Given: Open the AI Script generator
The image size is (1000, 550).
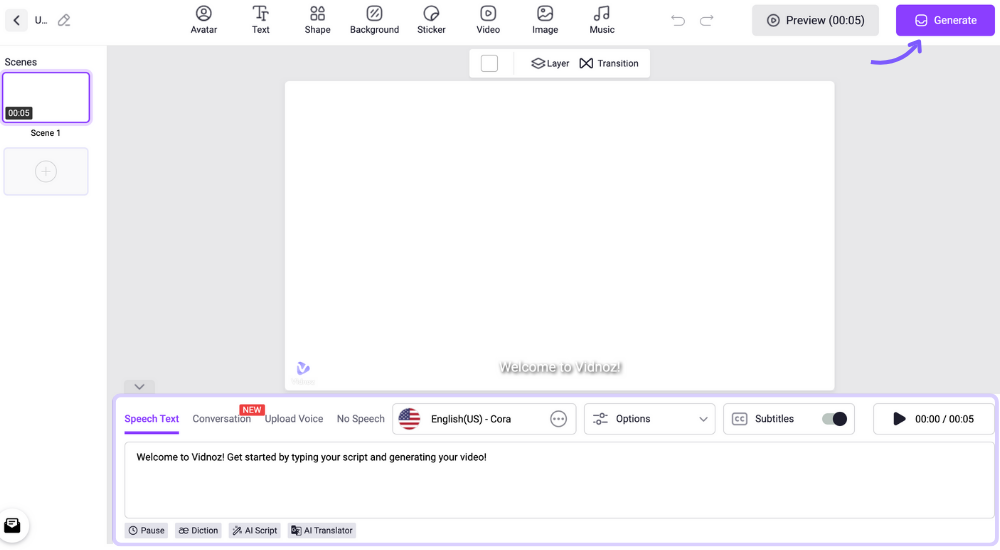Looking at the screenshot, I should coord(254,530).
